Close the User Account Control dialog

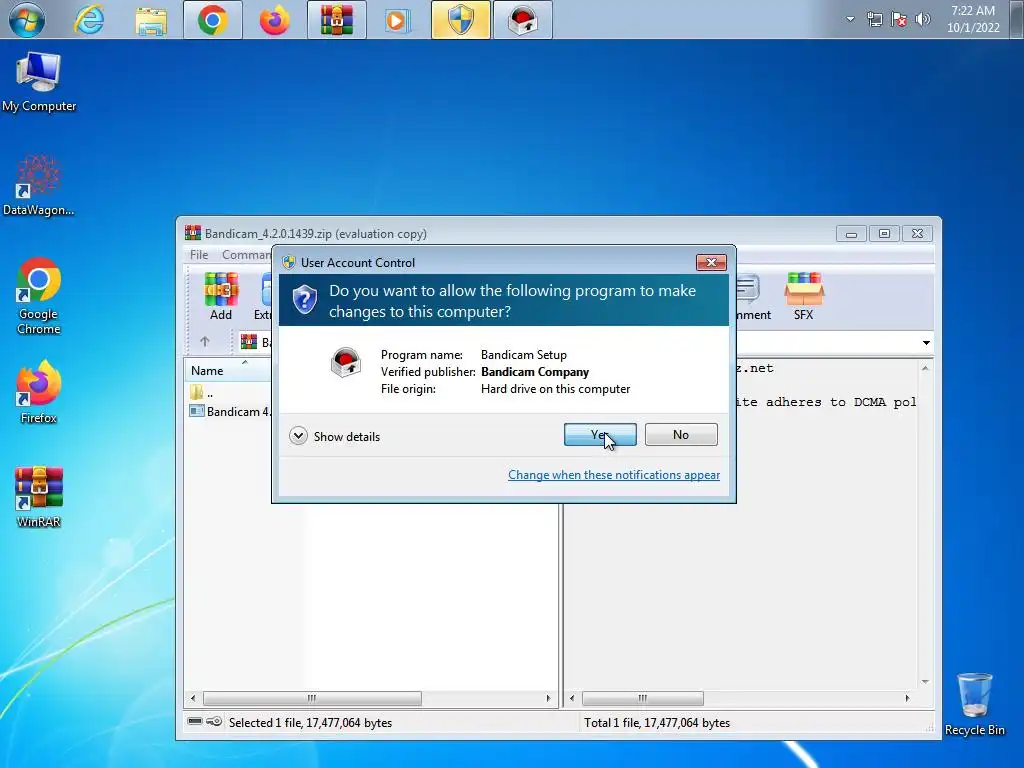coord(711,263)
